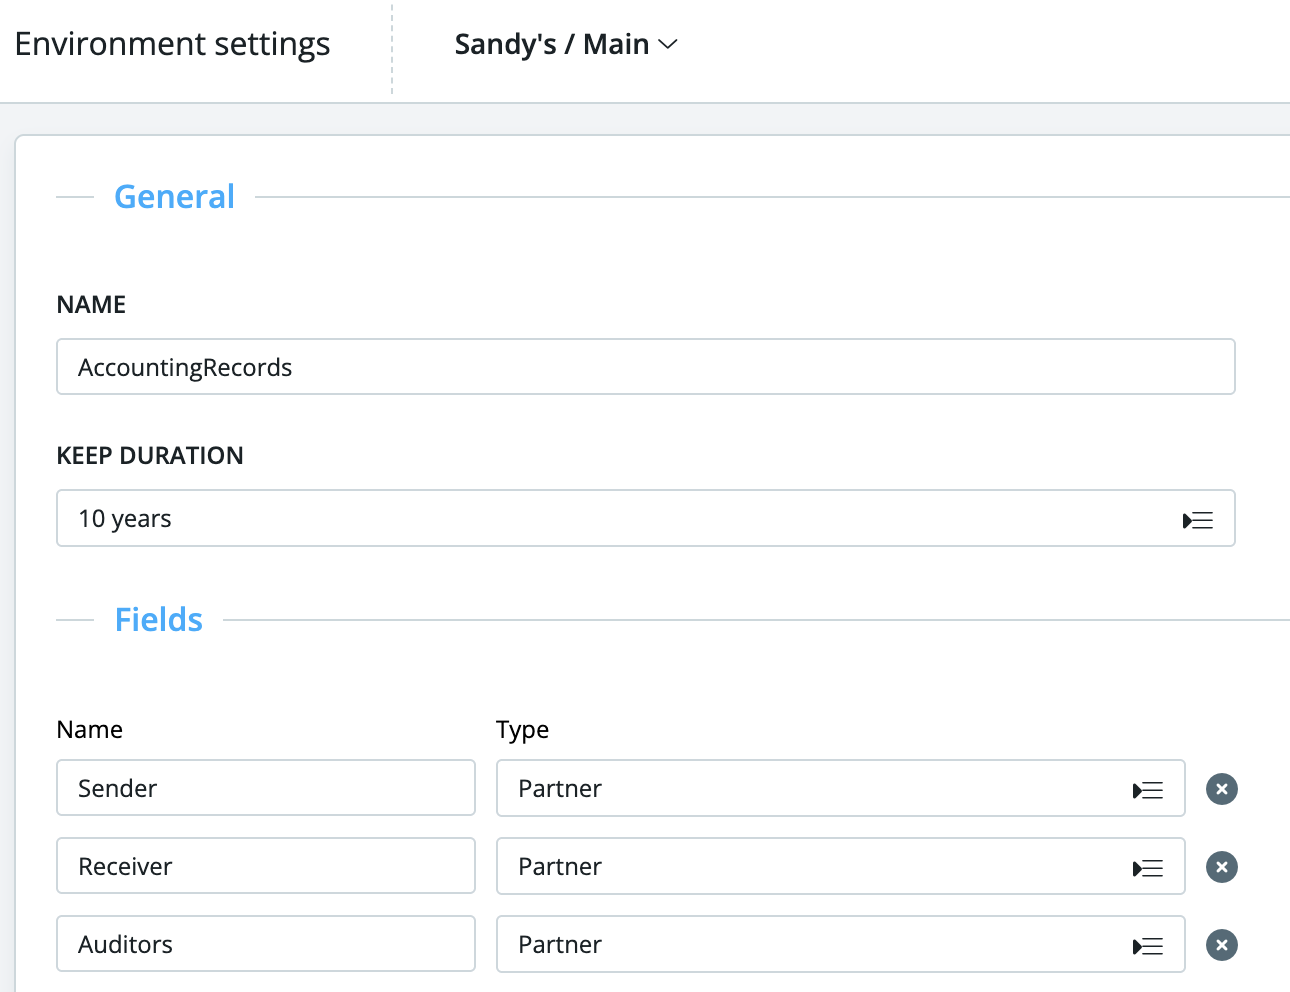Remove the Sender field row
This screenshot has width=1290, height=992.
(1221, 789)
